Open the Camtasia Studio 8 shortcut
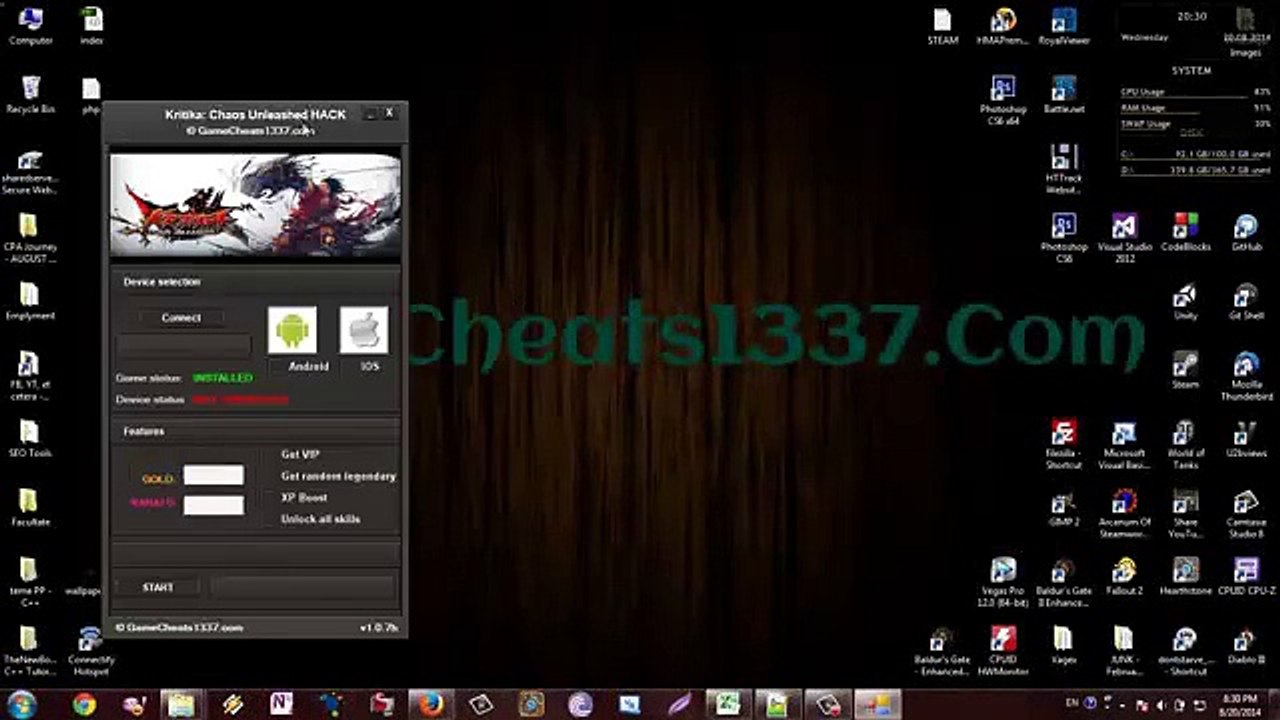This screenshot has height=720, width=1280. coord(1246,512)
